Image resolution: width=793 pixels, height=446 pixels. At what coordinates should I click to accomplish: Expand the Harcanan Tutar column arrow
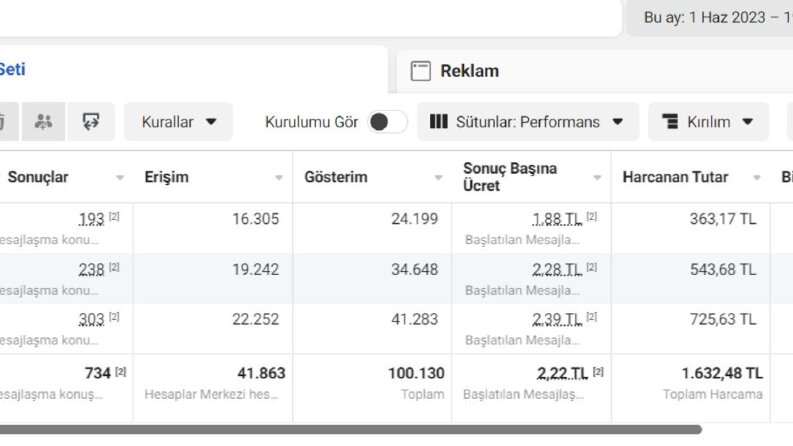coord(757,177)
